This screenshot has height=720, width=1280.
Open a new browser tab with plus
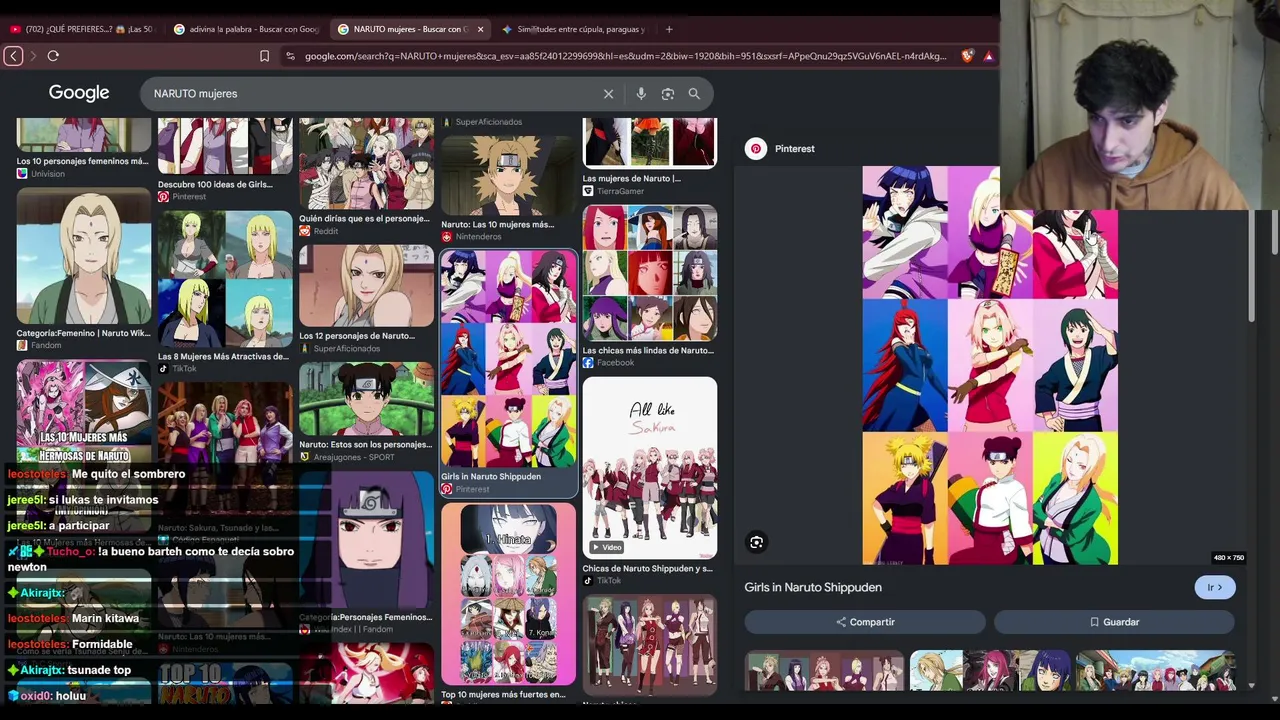coord(669,29)
